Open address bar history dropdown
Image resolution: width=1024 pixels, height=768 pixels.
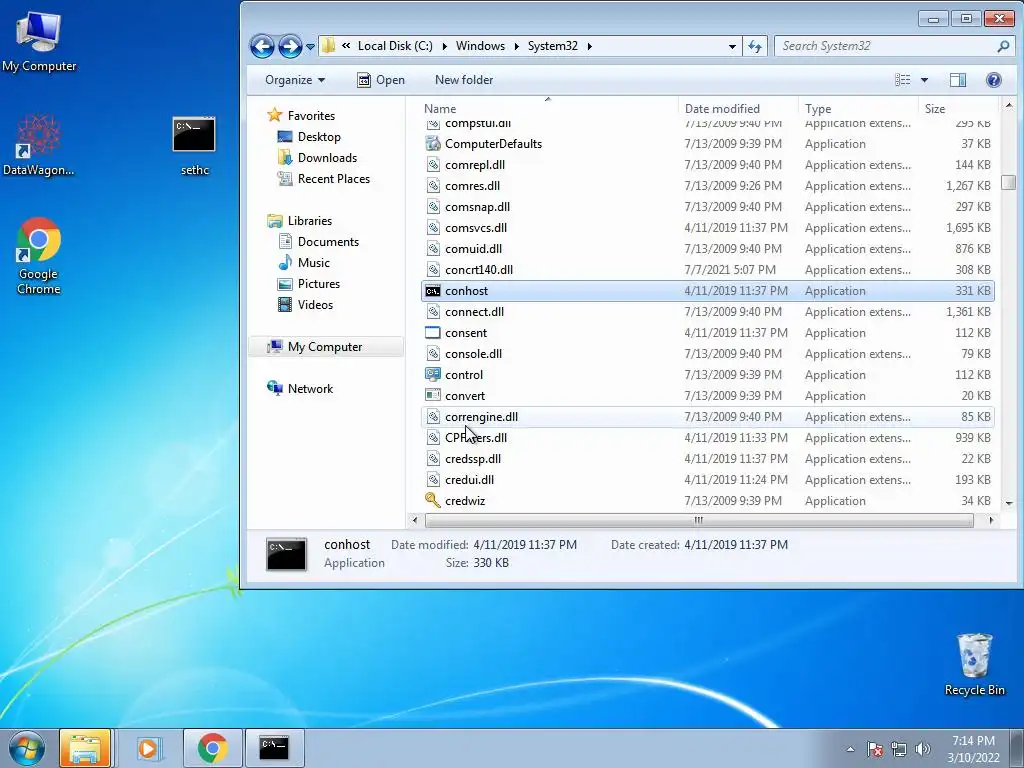[x=732, y=46]
